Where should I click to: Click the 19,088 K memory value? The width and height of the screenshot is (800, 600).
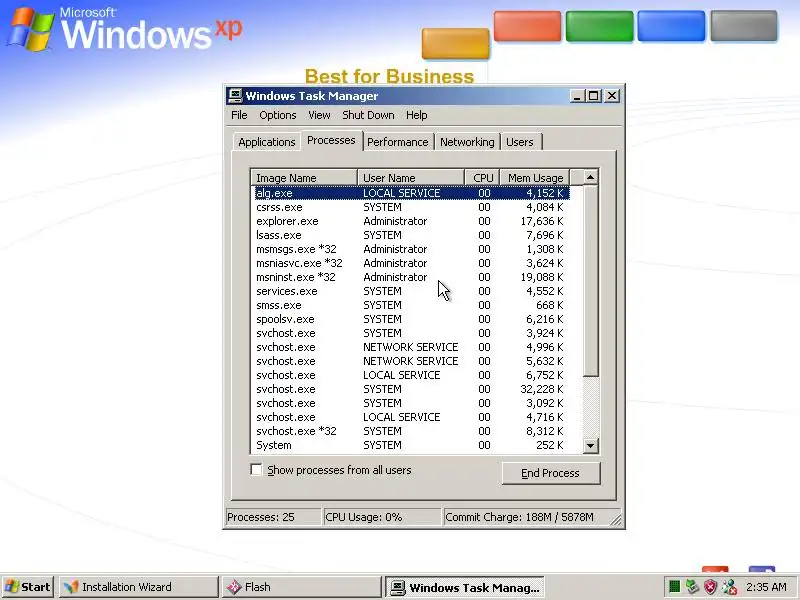(542, 278)
